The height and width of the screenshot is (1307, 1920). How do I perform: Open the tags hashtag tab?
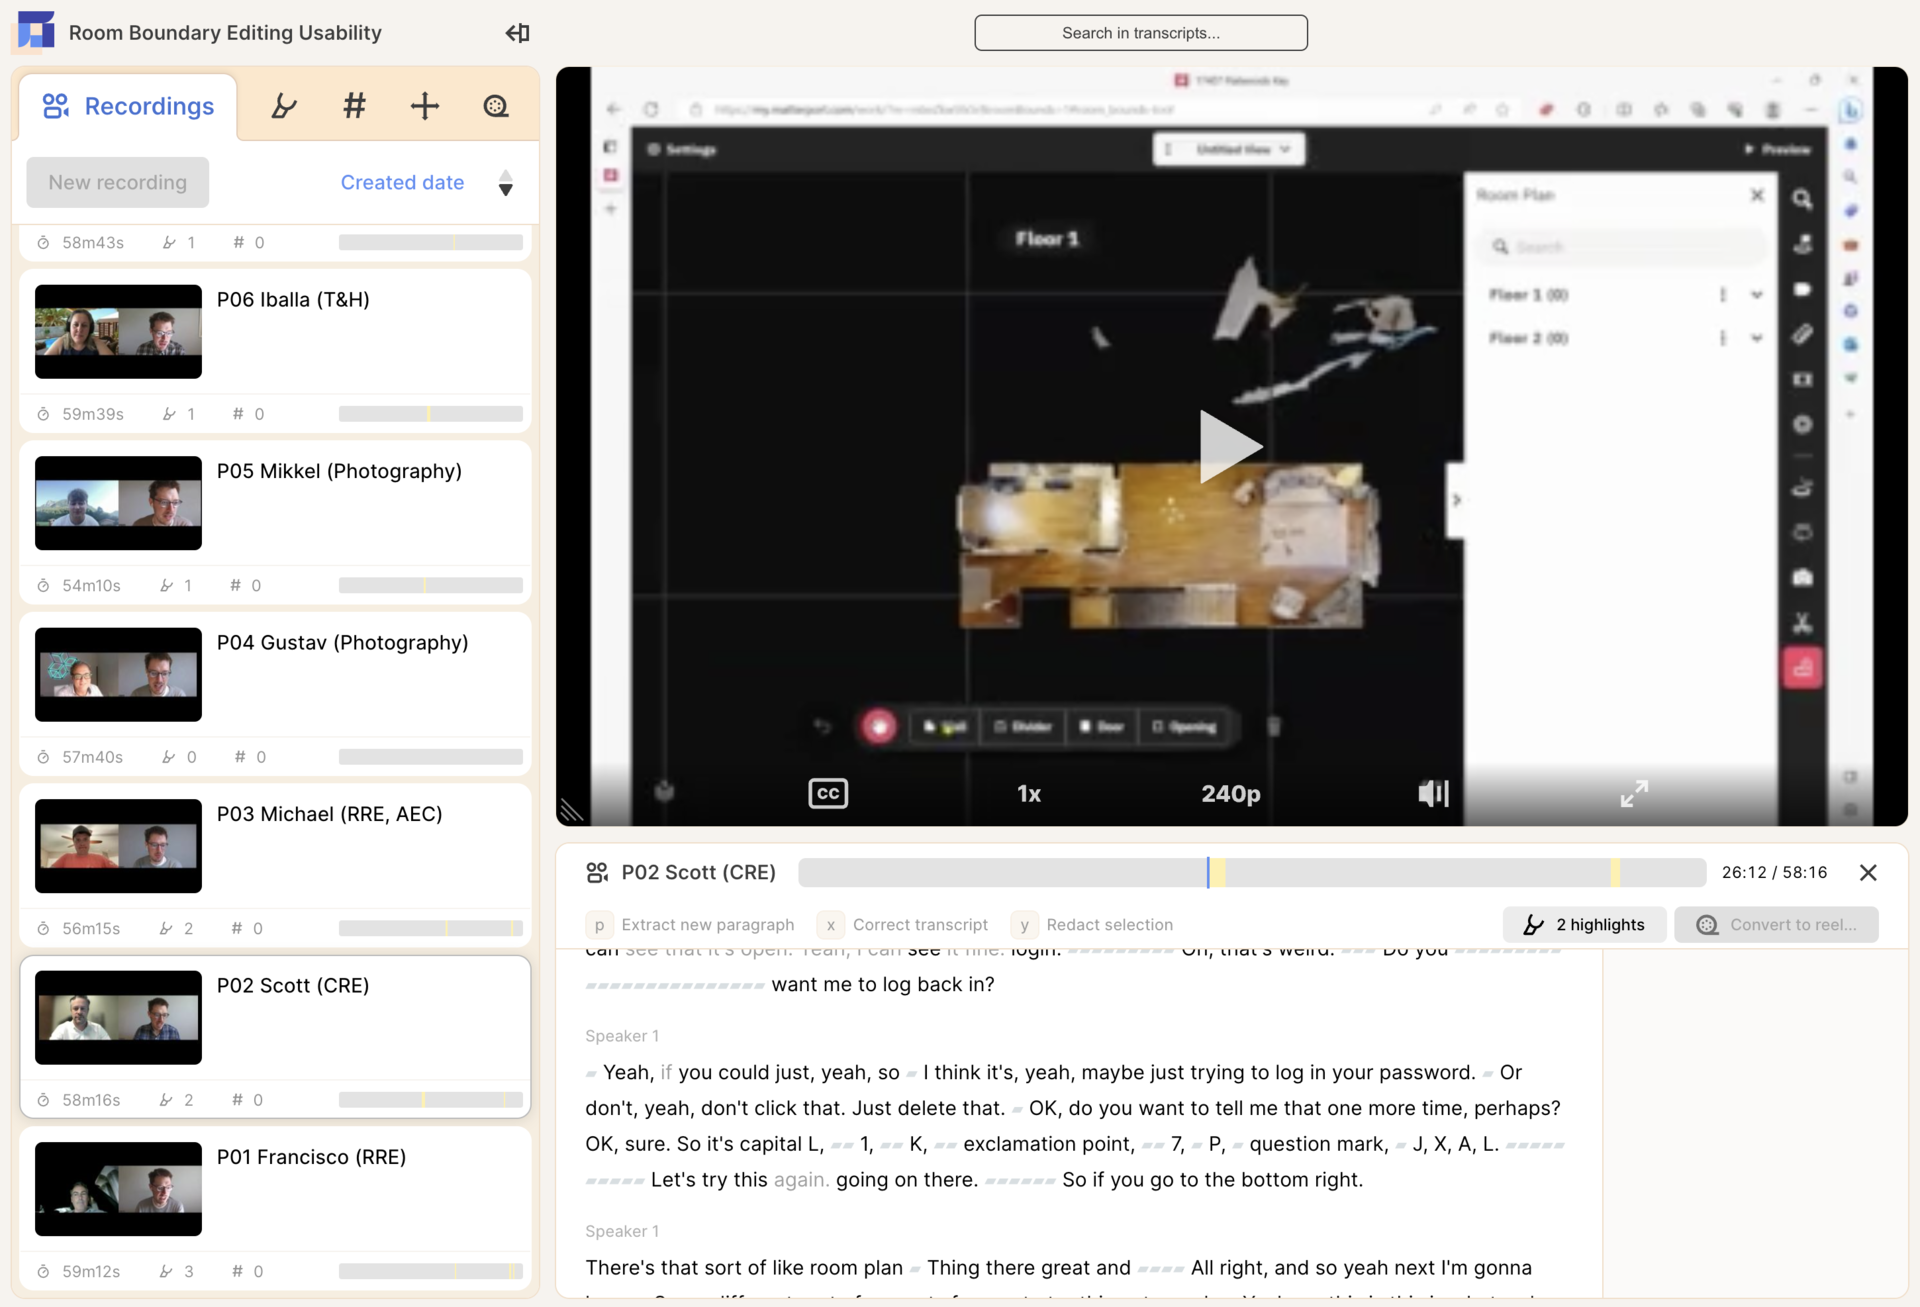(354, 106)
